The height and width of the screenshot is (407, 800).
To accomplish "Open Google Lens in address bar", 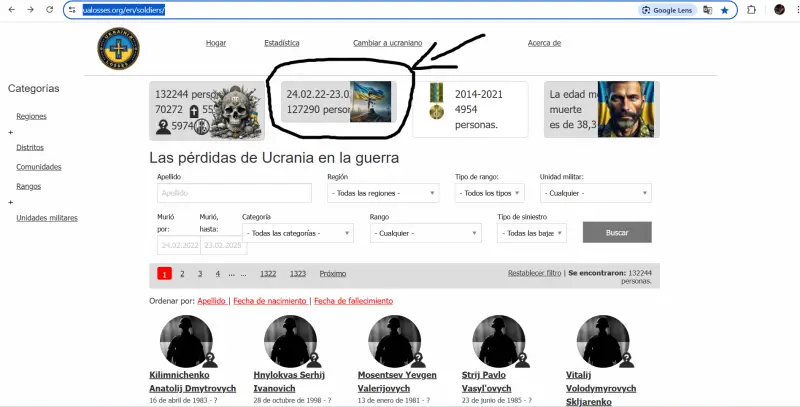I will tap(666, 9).
